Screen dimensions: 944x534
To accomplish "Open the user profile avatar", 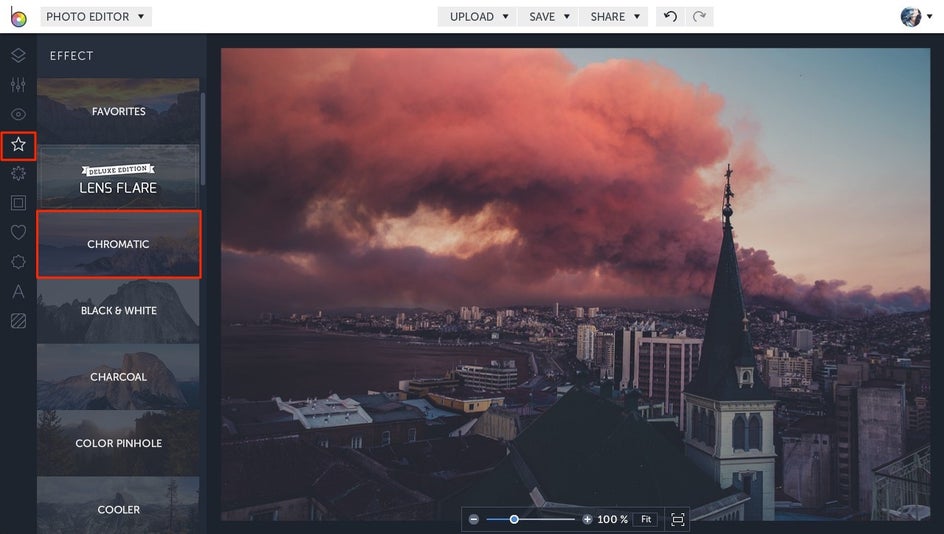I will [x=910, y=16].
